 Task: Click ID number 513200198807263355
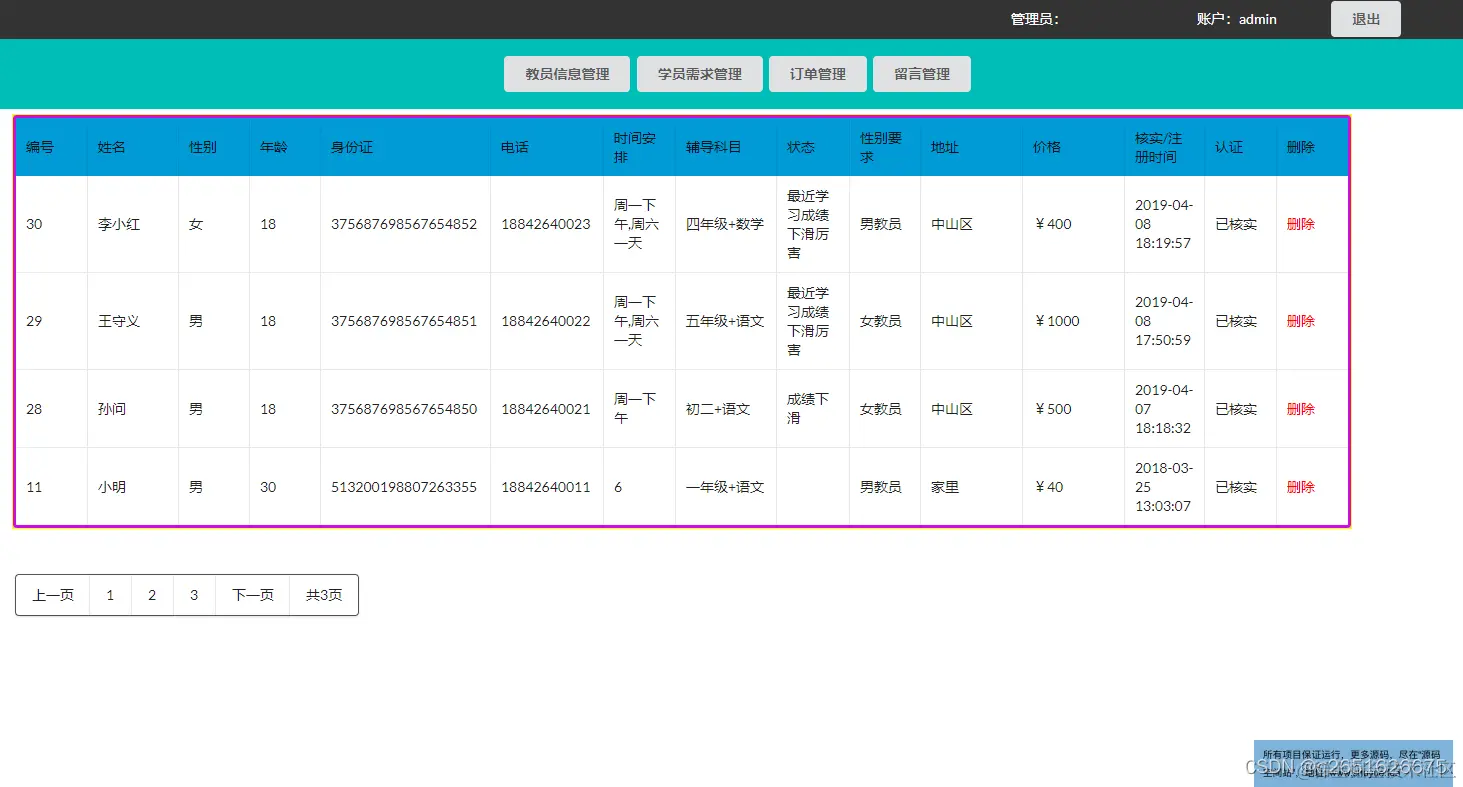[404, 487]
